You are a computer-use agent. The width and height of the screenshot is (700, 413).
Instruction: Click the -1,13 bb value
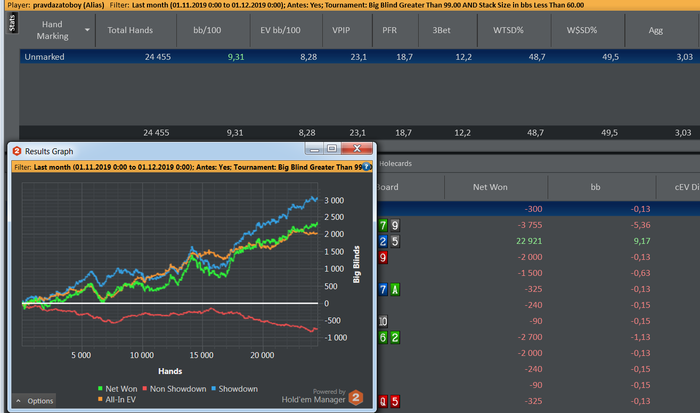(x=640, y=337)
